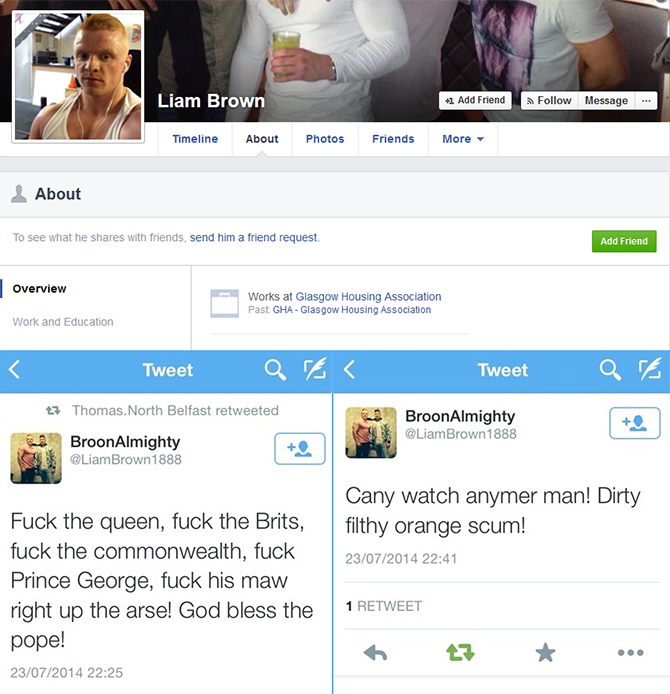Favorite the tweet with the star icon
This screenshot has width=670, height=694.
pyautogui.click(x=545, y=652)
